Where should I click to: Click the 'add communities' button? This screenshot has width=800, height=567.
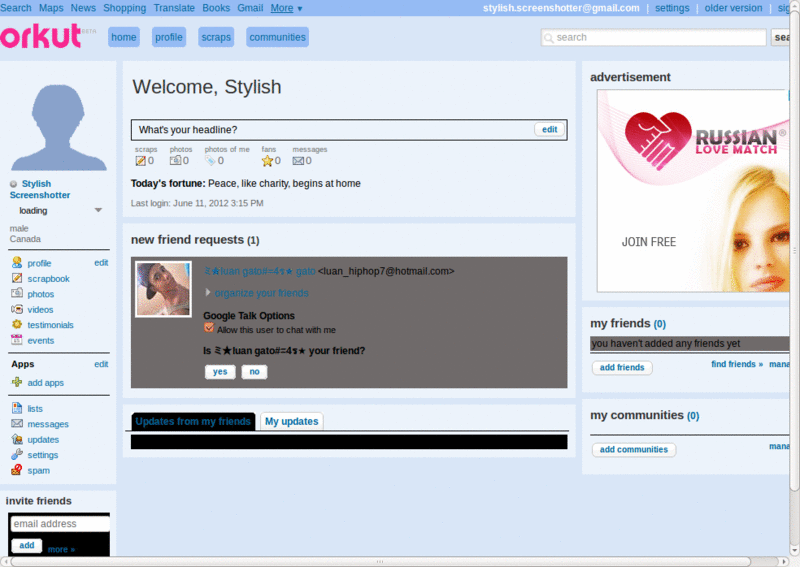coord(634,450)
